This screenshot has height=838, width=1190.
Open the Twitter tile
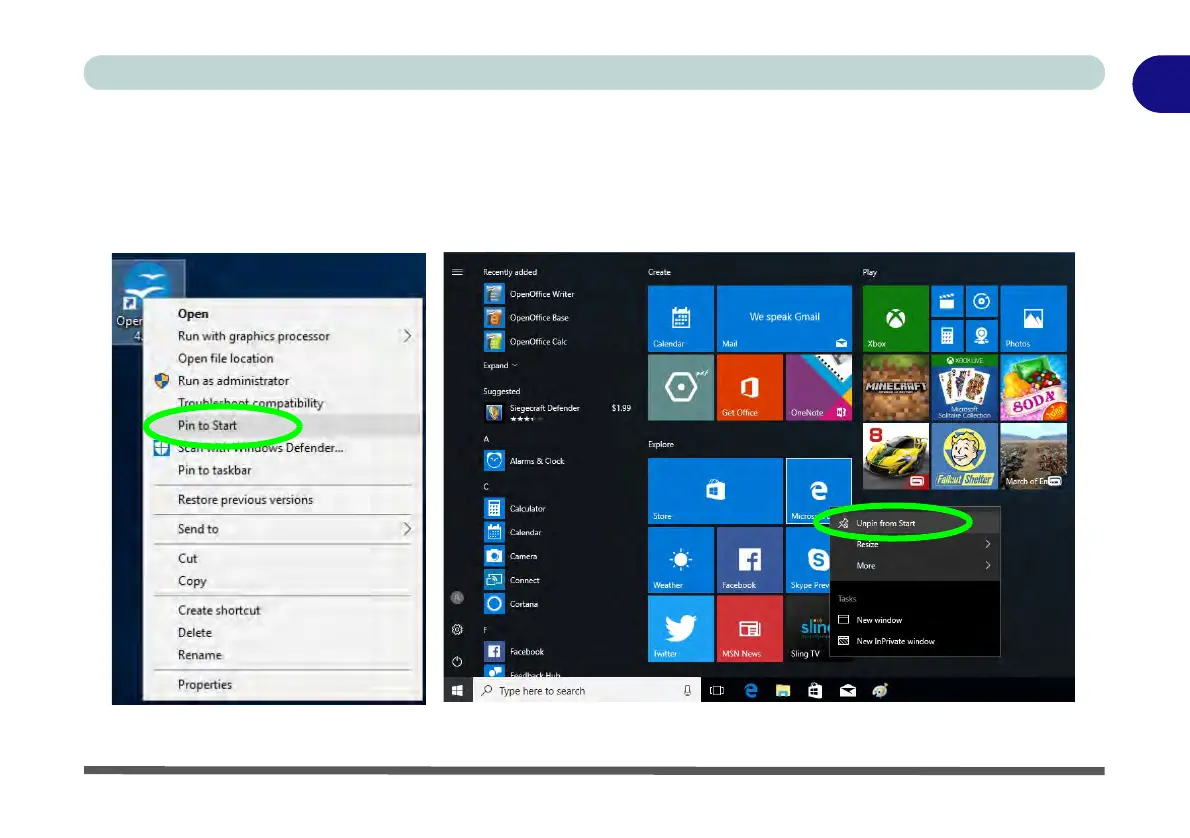pos(681,628)
